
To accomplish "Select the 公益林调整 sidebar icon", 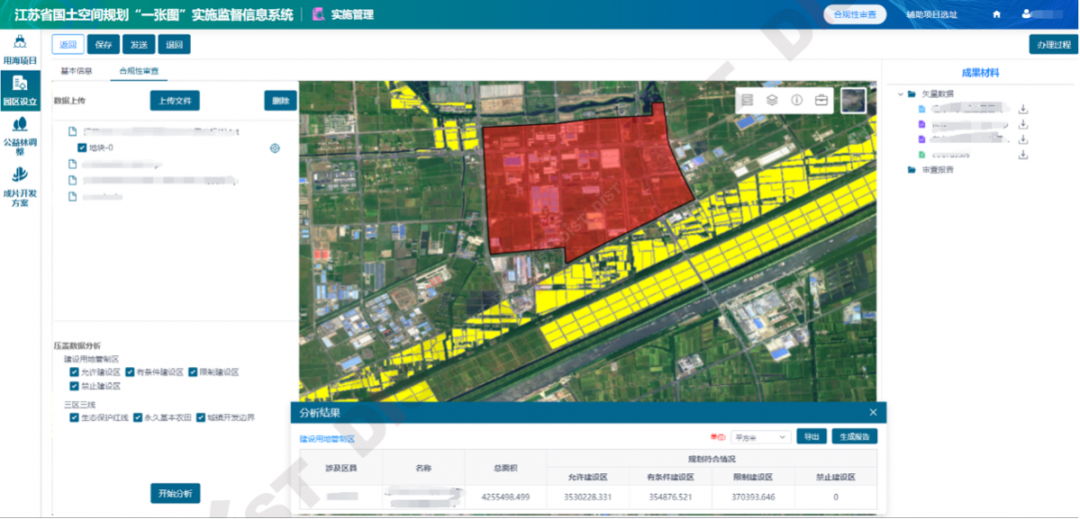I will click(x=20, y=130).
